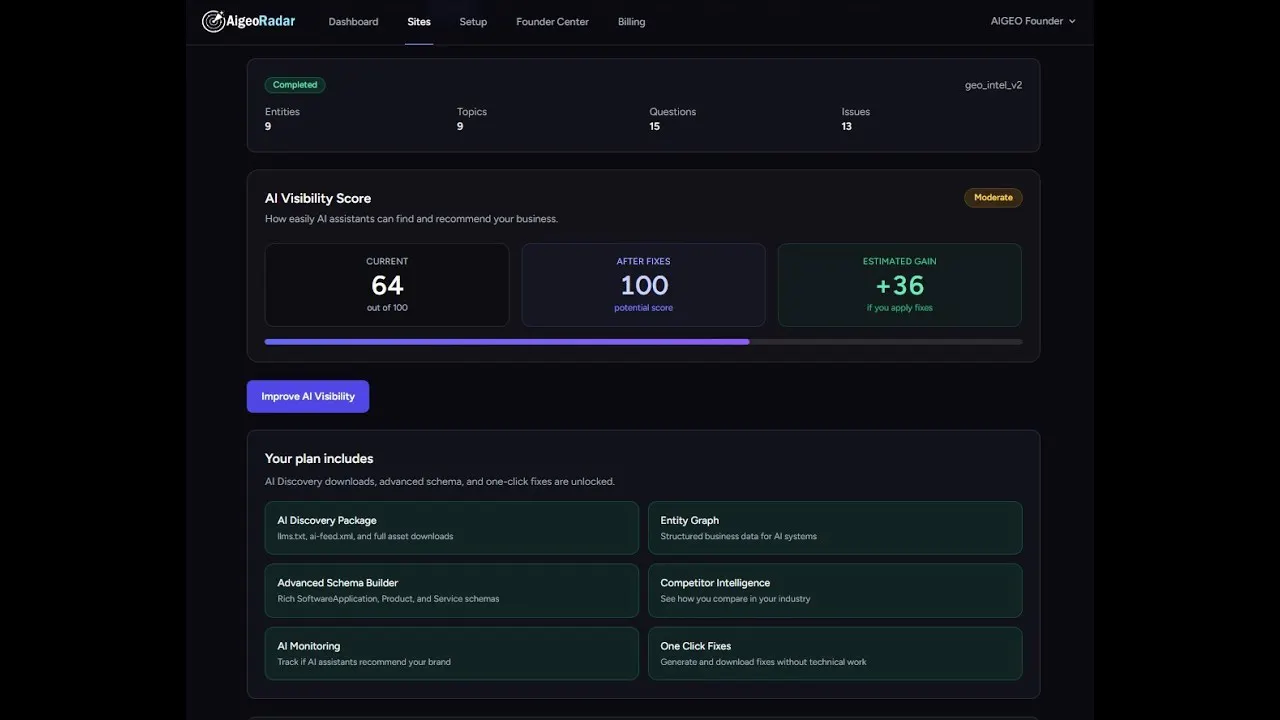The image size is (1280, 720).
Task: Click the AI visibility progress bar
Action: click(643, 342)
